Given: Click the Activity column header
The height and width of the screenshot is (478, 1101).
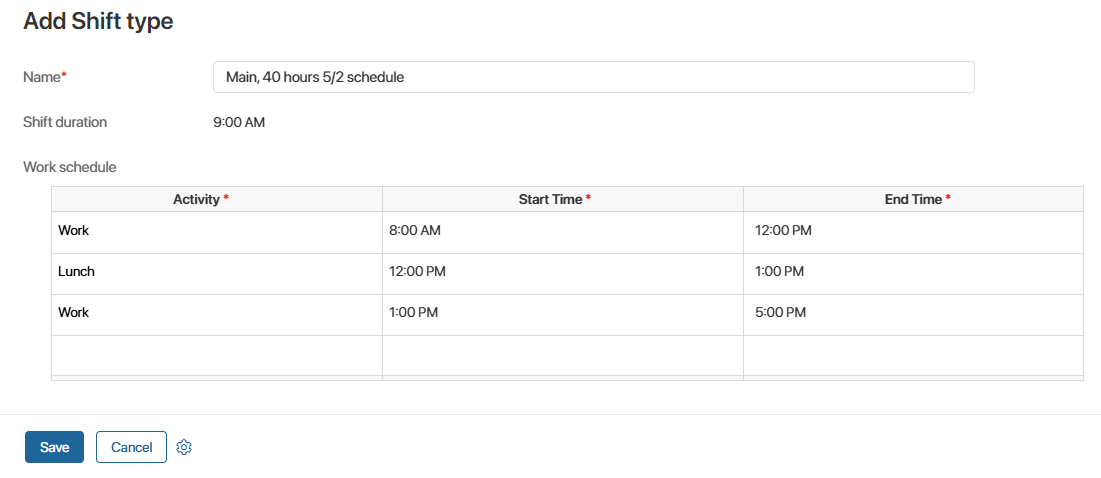Looking at the screenshot, I should 200,199.
